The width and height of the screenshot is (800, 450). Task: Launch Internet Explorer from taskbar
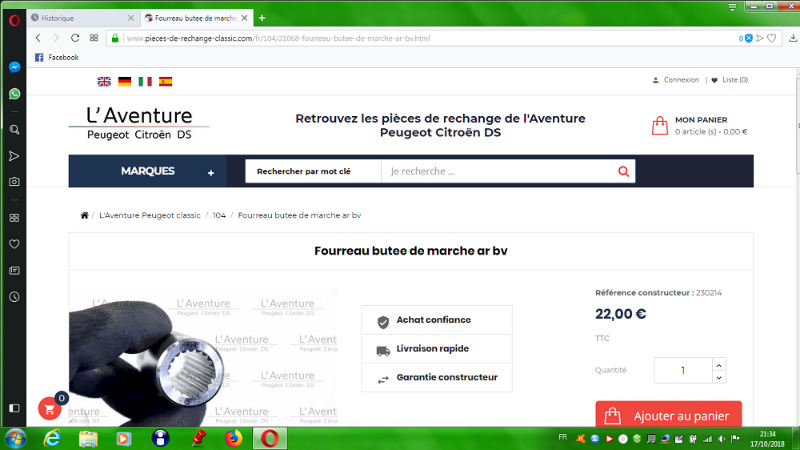pos(52,438)
